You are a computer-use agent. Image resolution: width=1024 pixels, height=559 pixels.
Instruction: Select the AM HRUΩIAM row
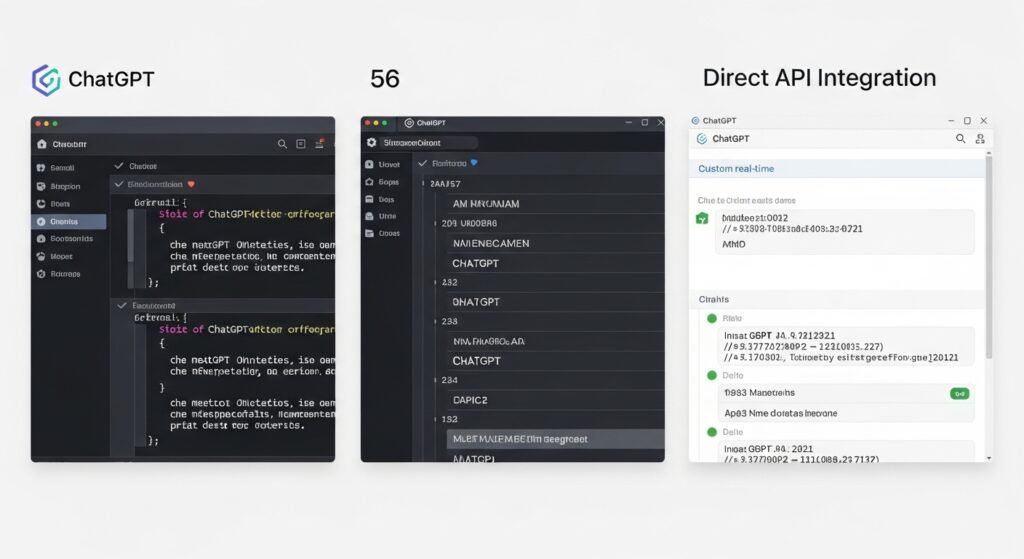coord(555,204)
